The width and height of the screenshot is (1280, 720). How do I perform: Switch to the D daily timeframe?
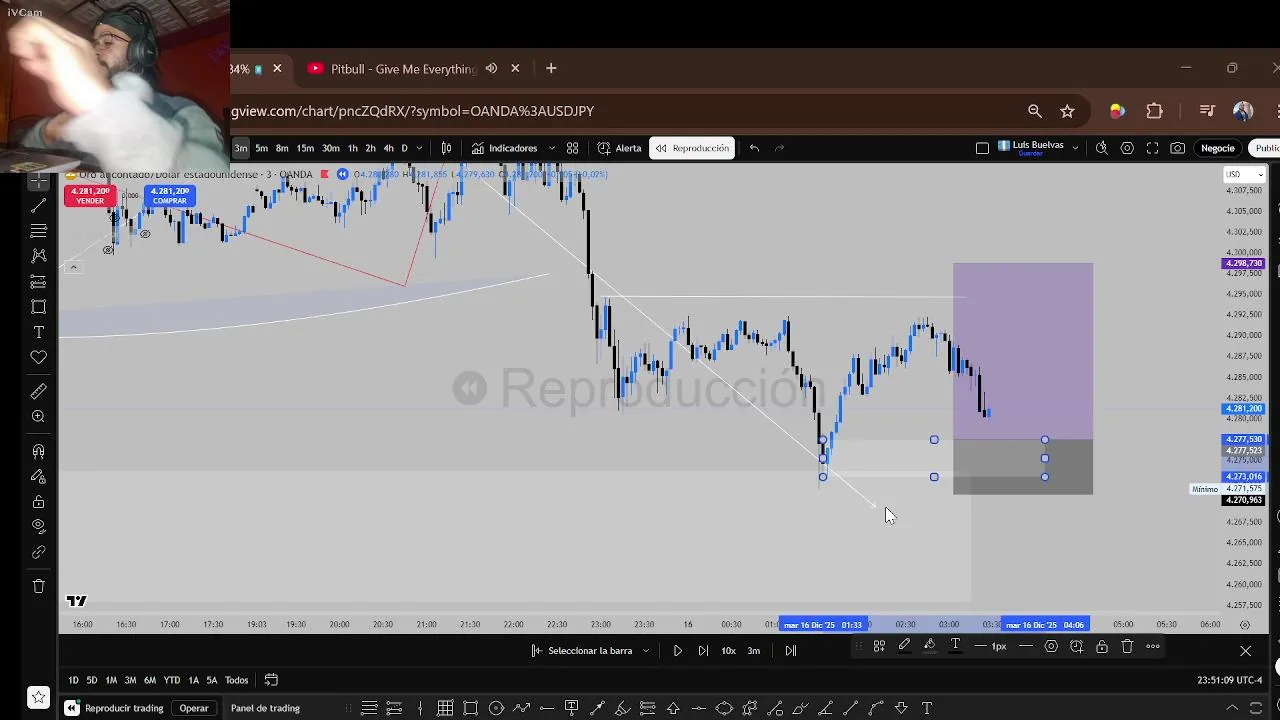pyautogui.click(x=404, y=148)
